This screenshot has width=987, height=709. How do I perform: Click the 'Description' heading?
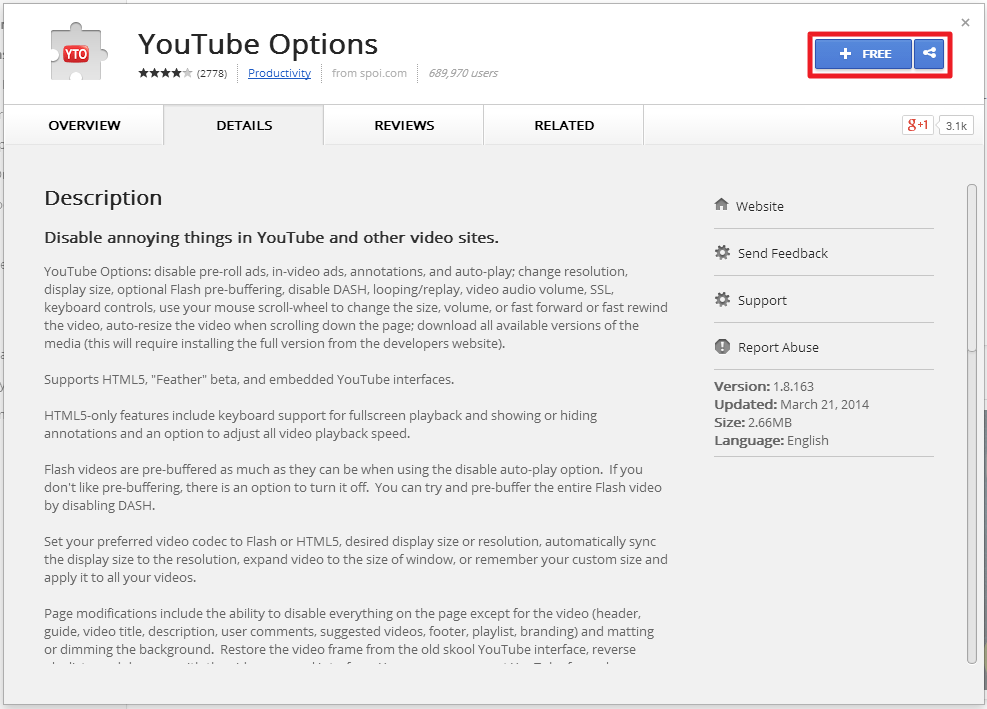click(103, 198)
